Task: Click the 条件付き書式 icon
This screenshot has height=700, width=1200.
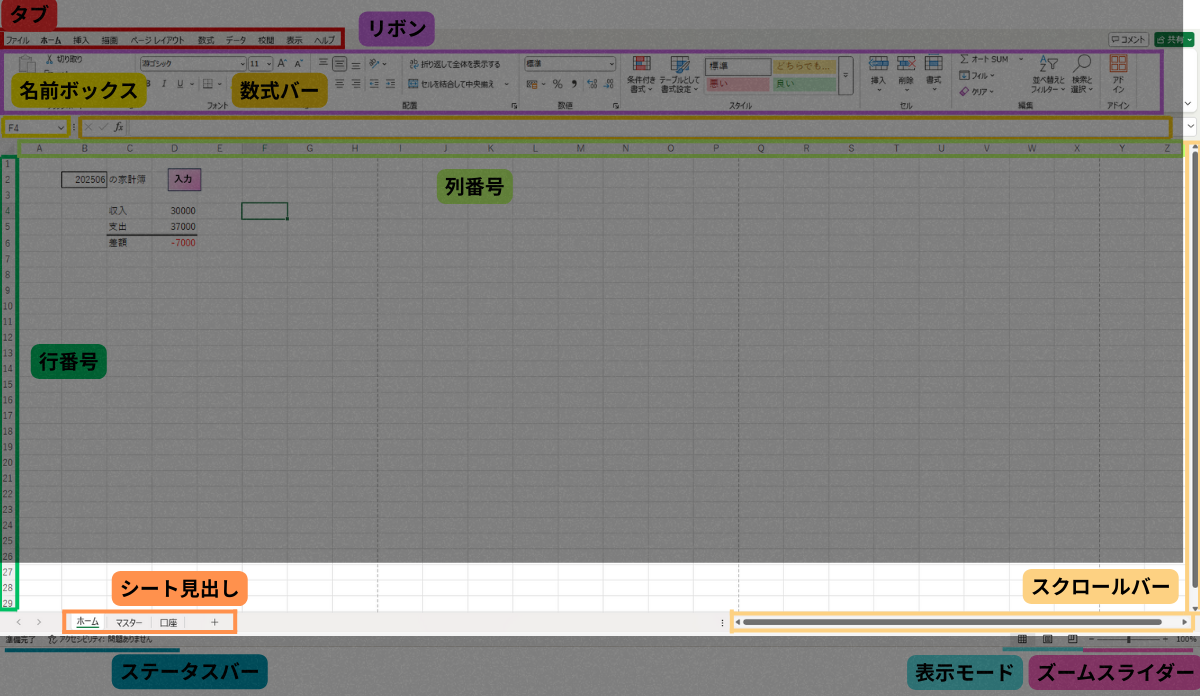Action: [641, 66]
